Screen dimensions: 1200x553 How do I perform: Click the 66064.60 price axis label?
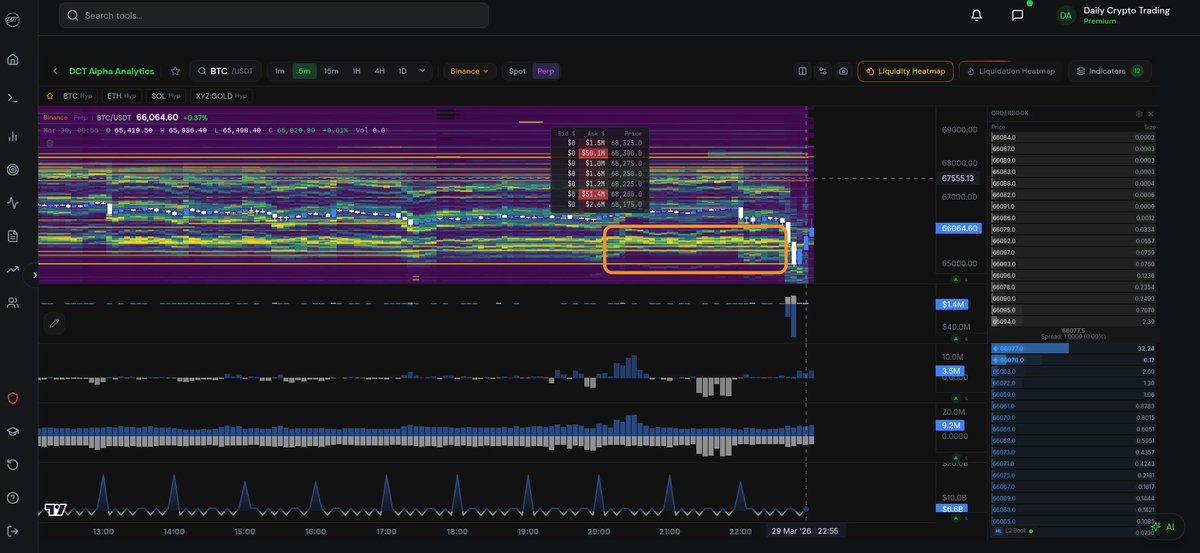click(x=959, y=228)
